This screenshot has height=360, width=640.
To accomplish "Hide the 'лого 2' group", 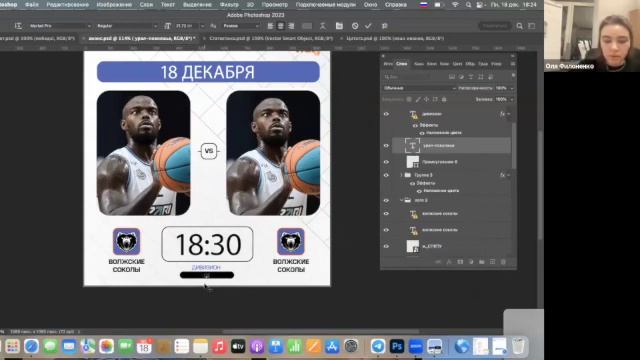I will [x=386, y=200].
